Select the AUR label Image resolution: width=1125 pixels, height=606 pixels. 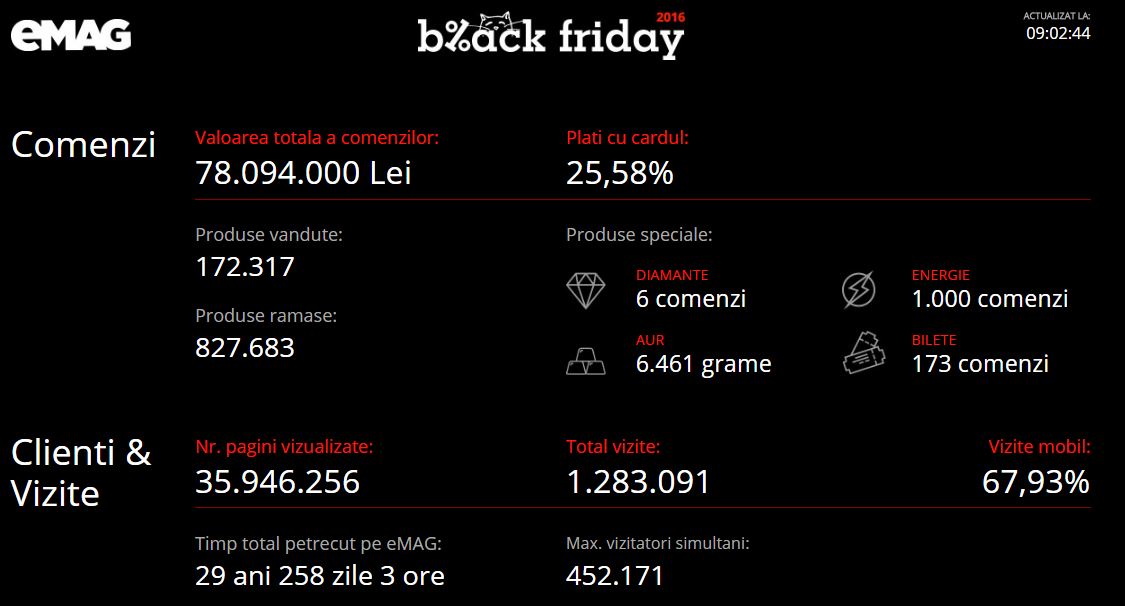[x=650, y=340]
